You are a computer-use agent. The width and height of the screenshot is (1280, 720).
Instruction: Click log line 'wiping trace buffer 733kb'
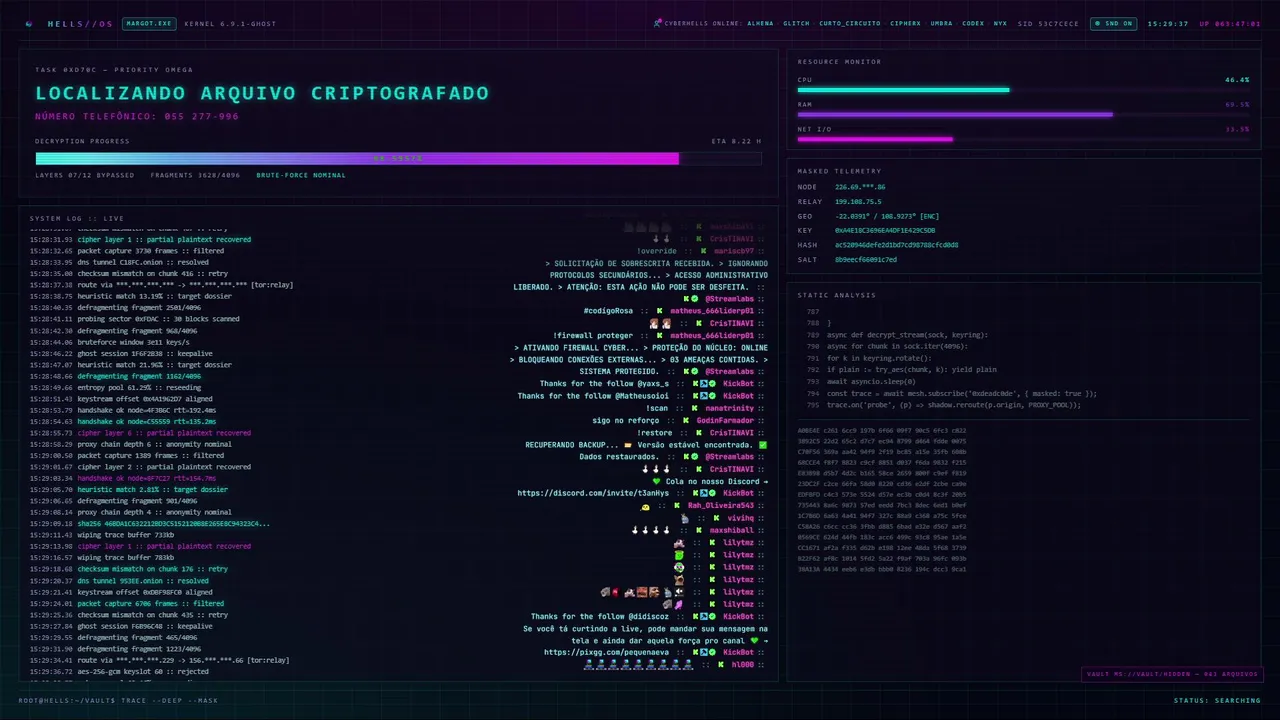click(x=126, y=535)
